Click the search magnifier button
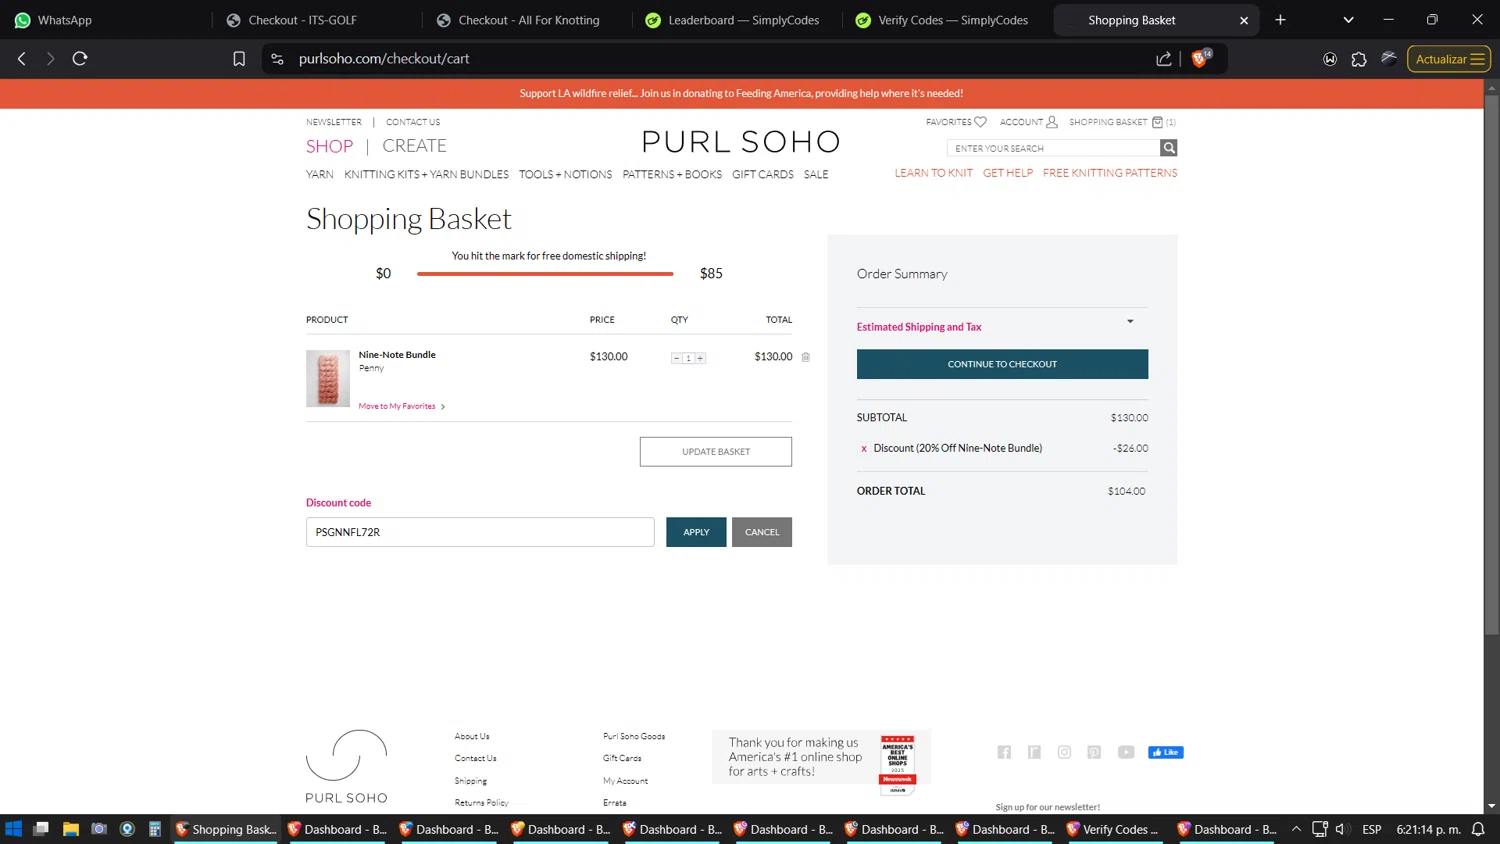Image resolution: width=1500 pixels, height=844 pixels. (1168, 148)
